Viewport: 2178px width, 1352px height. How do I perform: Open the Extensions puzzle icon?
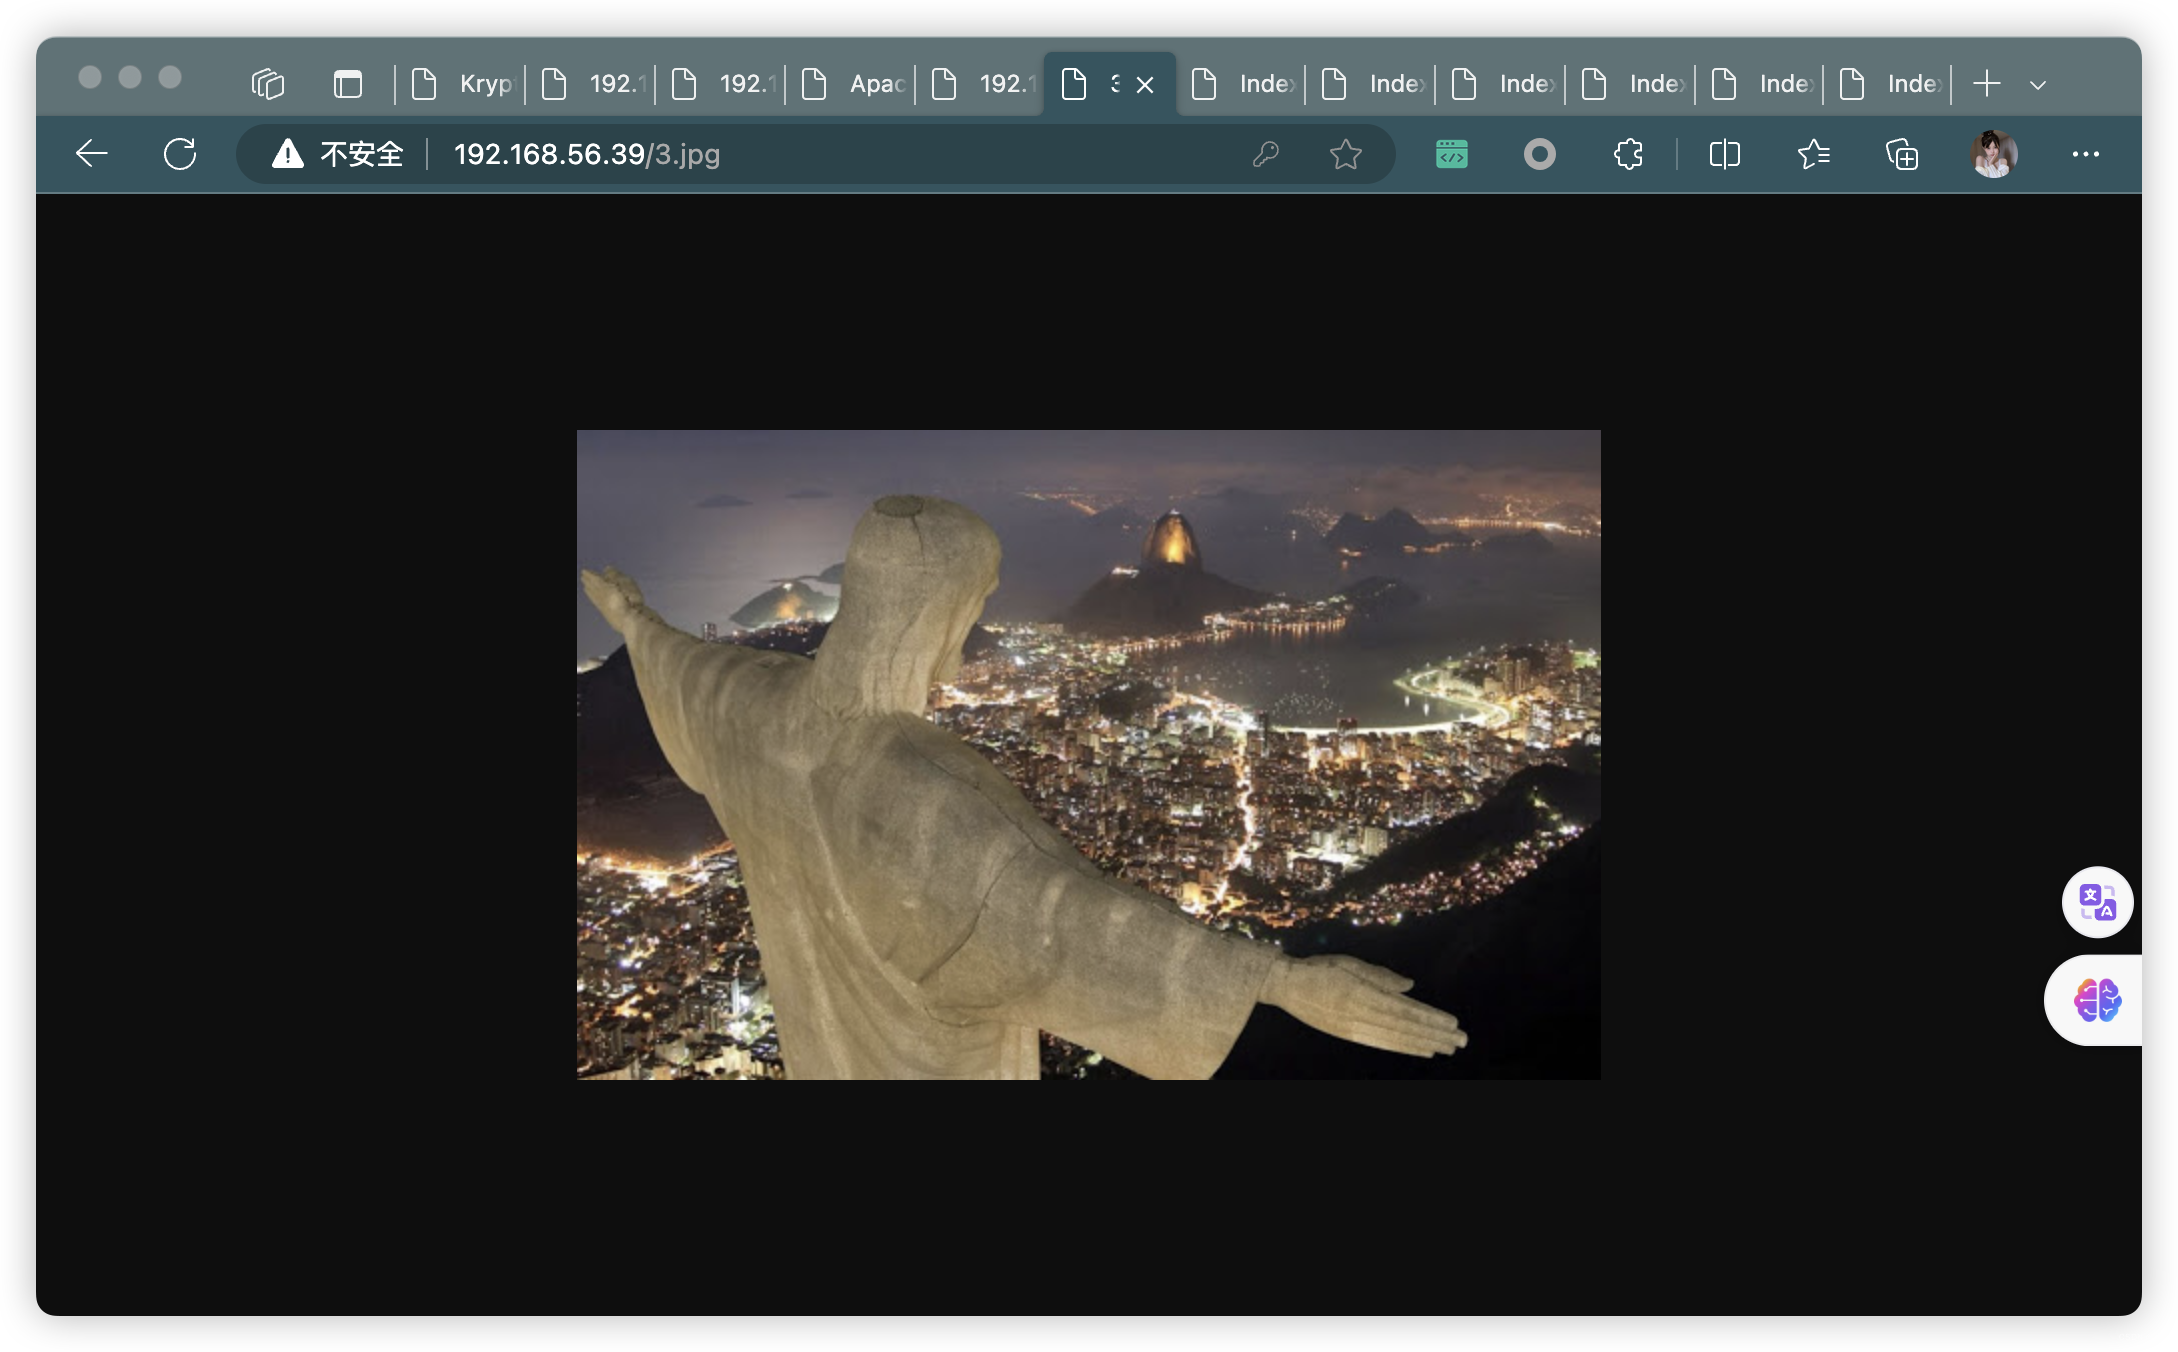1628,154
